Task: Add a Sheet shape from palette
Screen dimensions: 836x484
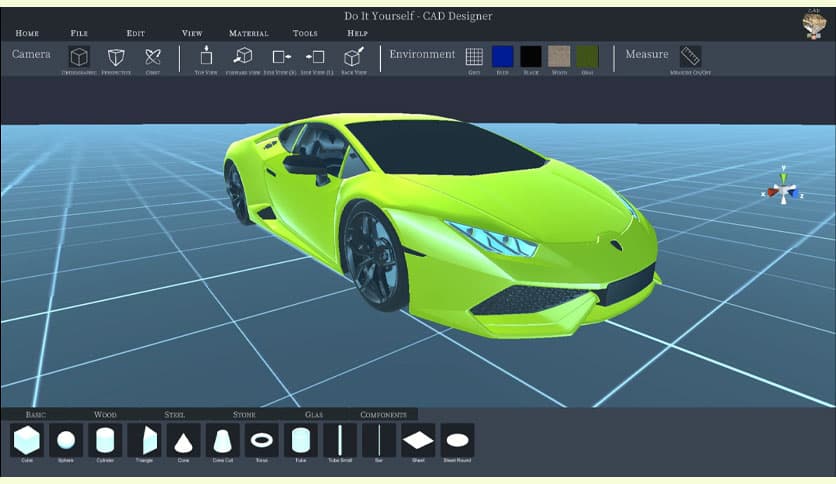Action: pyautogui.click(x=418, y=440)
